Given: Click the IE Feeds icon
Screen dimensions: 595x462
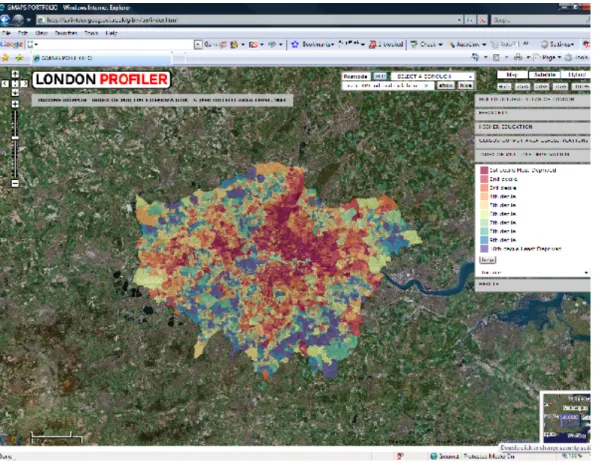Looking at the screenshot, I should click(x=496, y=57).
